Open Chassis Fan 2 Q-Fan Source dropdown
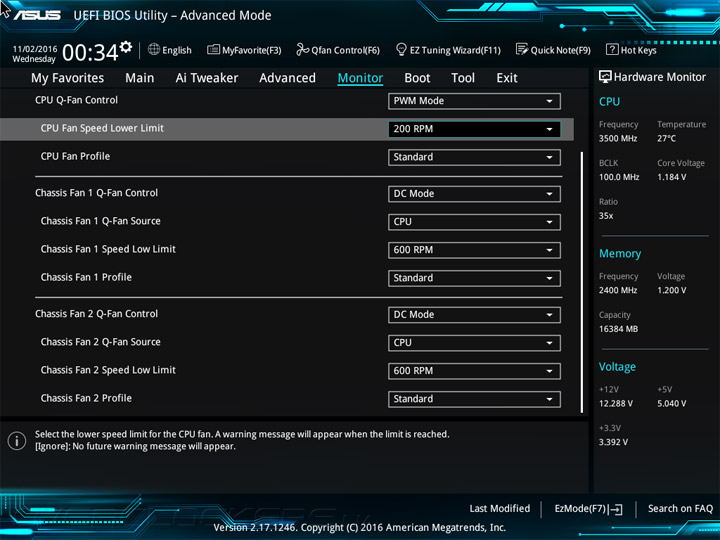720x540 pixels. [474, 343]
